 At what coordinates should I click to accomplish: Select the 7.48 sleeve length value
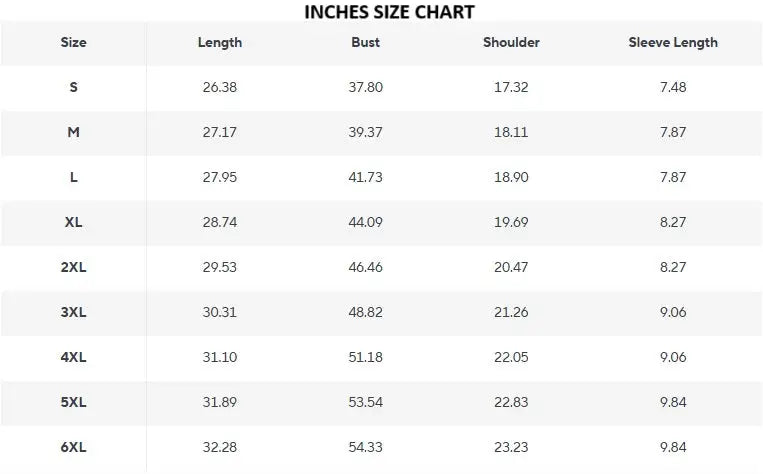tap(673, 87)
